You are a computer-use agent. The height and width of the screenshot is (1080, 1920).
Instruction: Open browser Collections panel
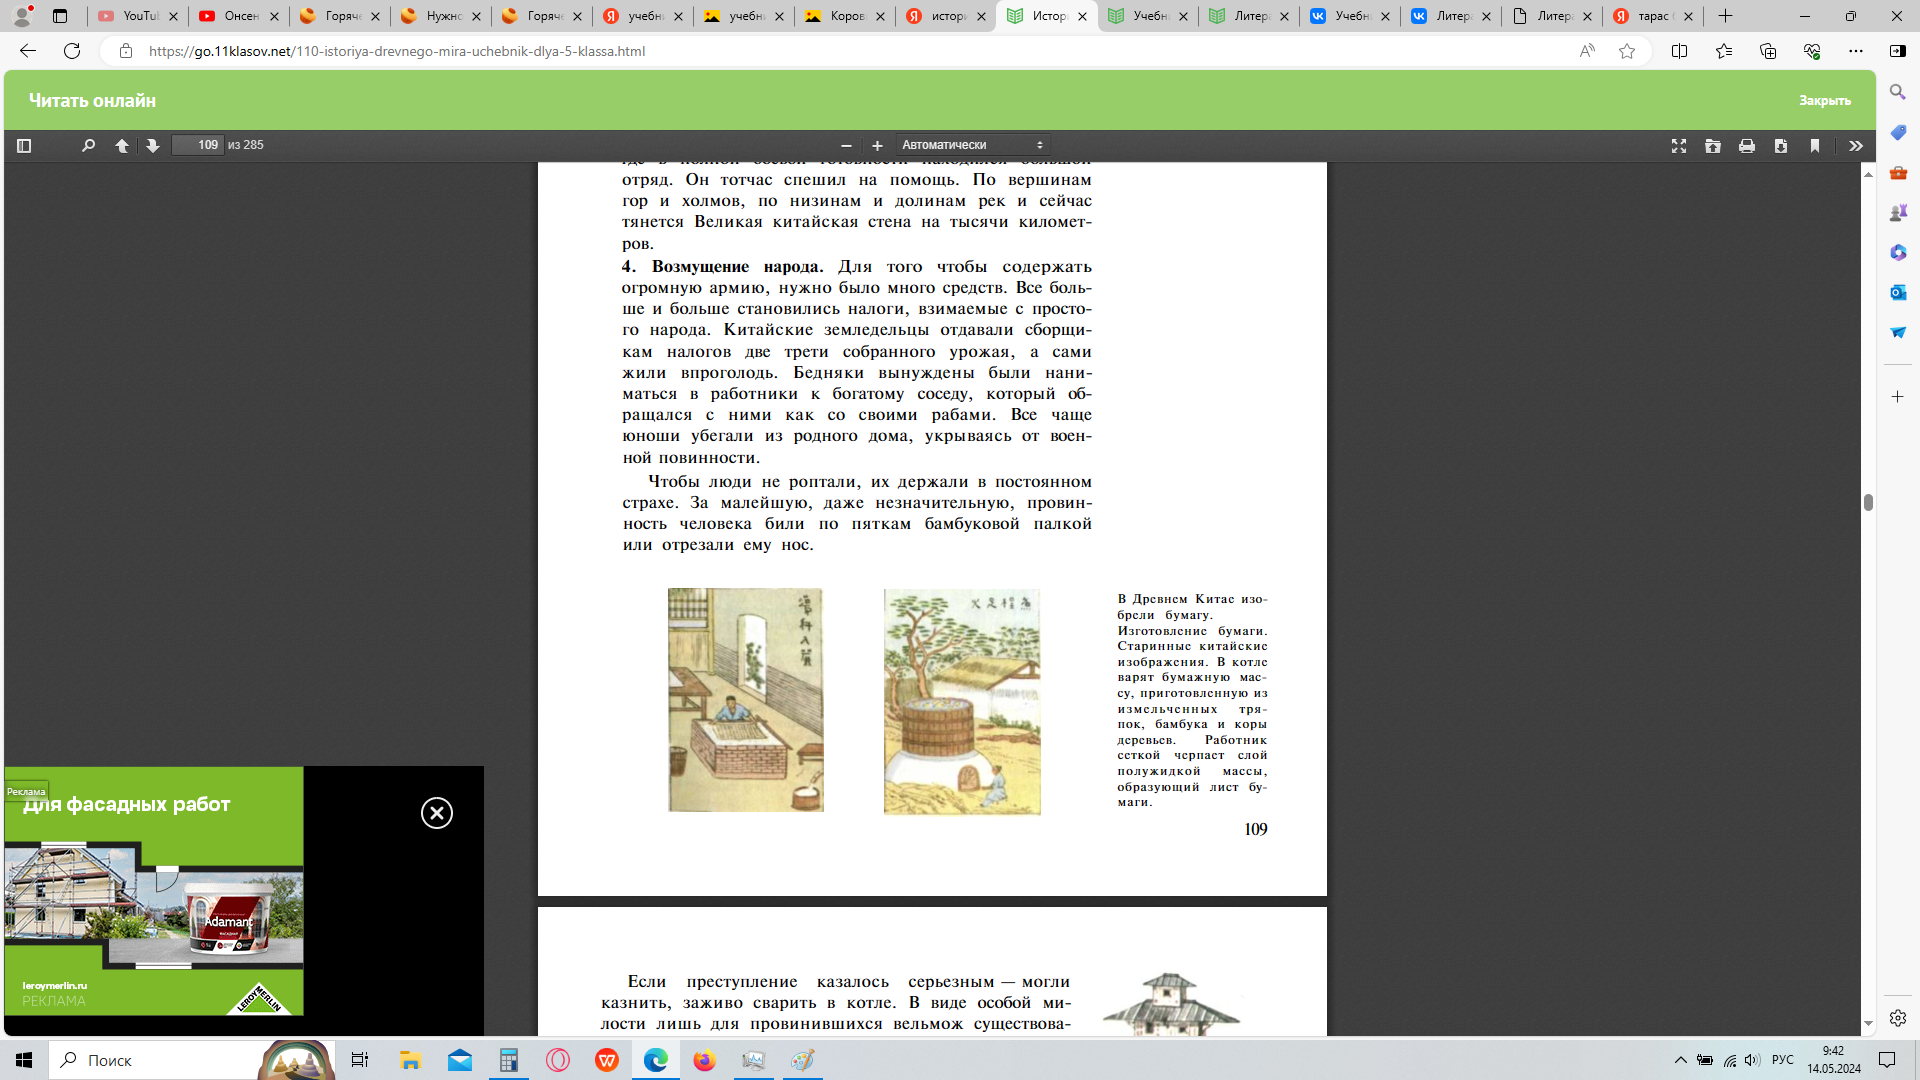[x=1767, y=51]
